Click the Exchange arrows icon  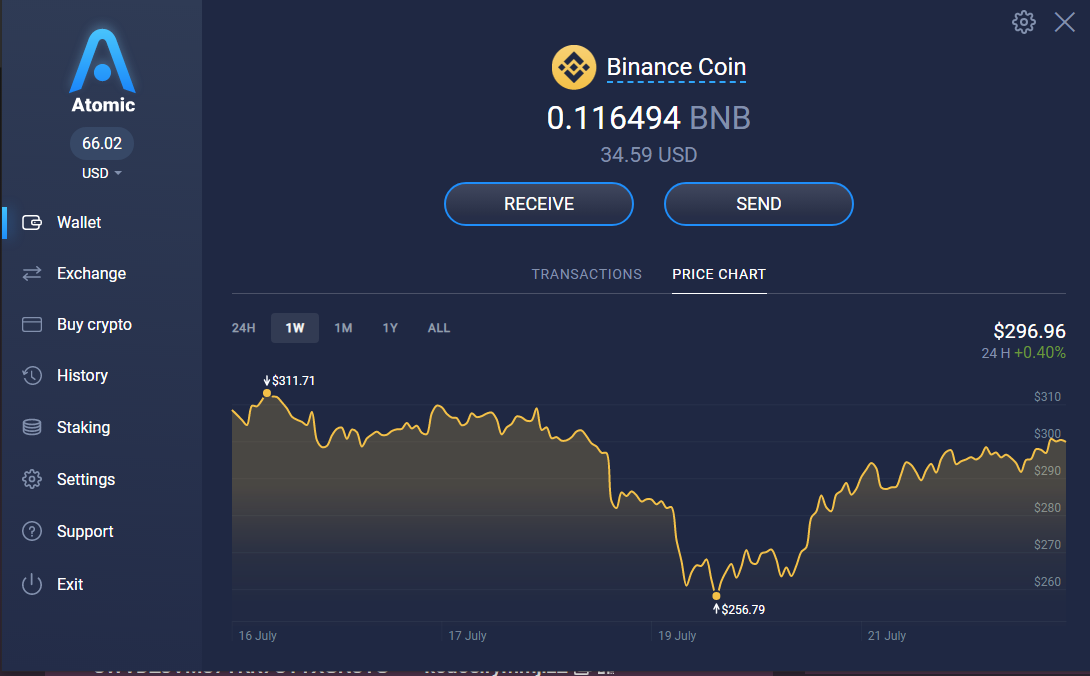tap(32, 273)
